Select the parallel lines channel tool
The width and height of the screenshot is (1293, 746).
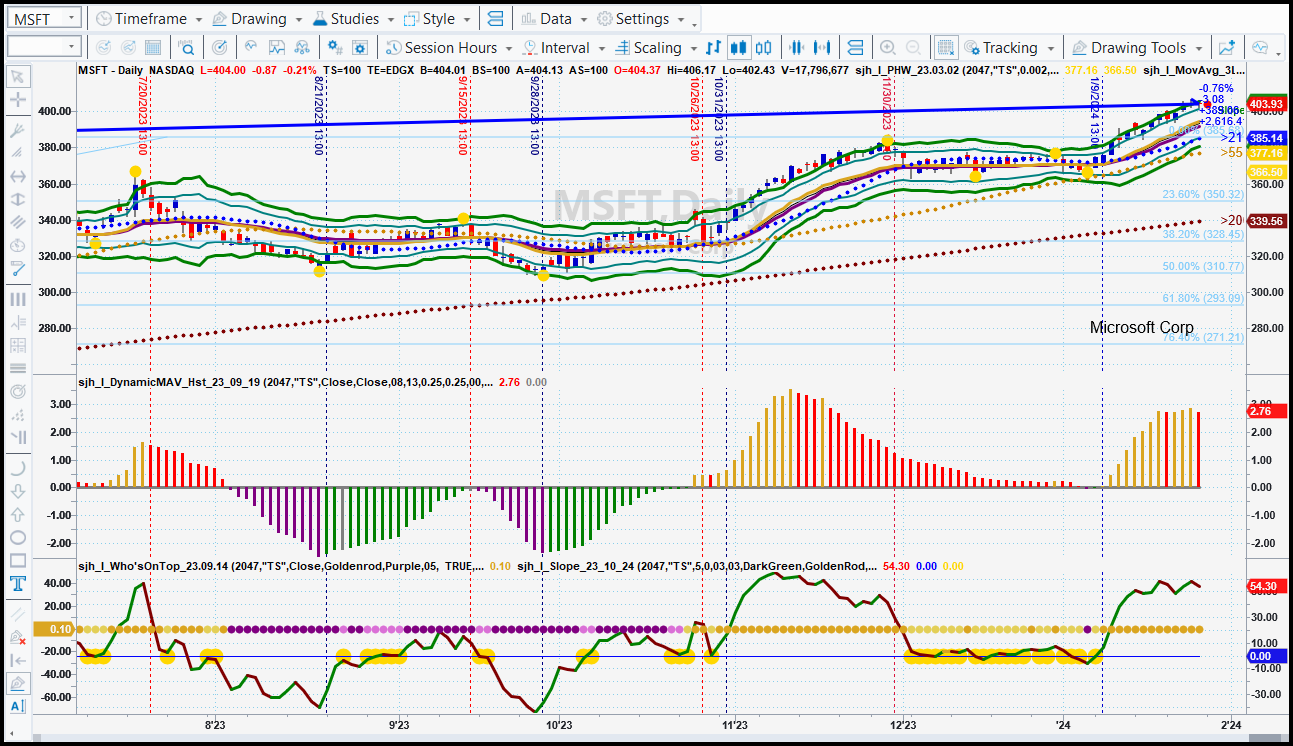point(17,222)
